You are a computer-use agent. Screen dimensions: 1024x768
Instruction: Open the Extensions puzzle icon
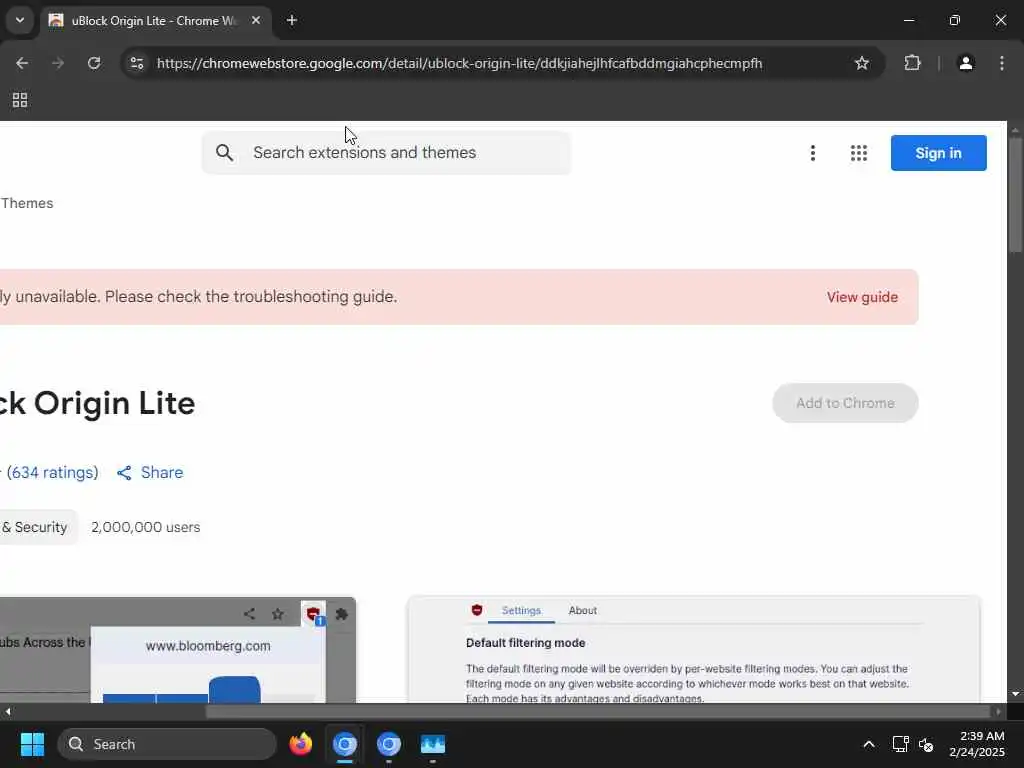(912, 63)
